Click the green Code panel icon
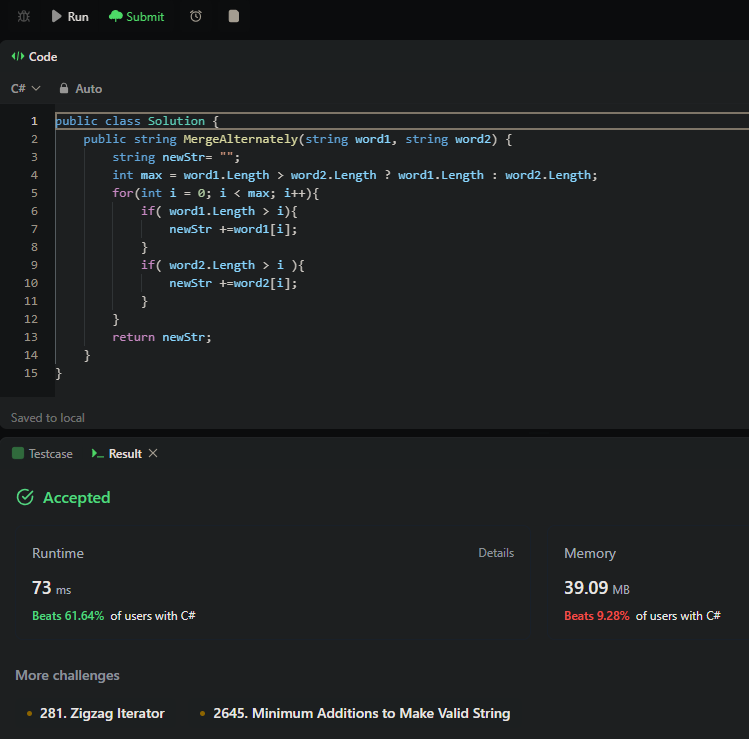This screenshot has height=739, width=749. [17, 57]
